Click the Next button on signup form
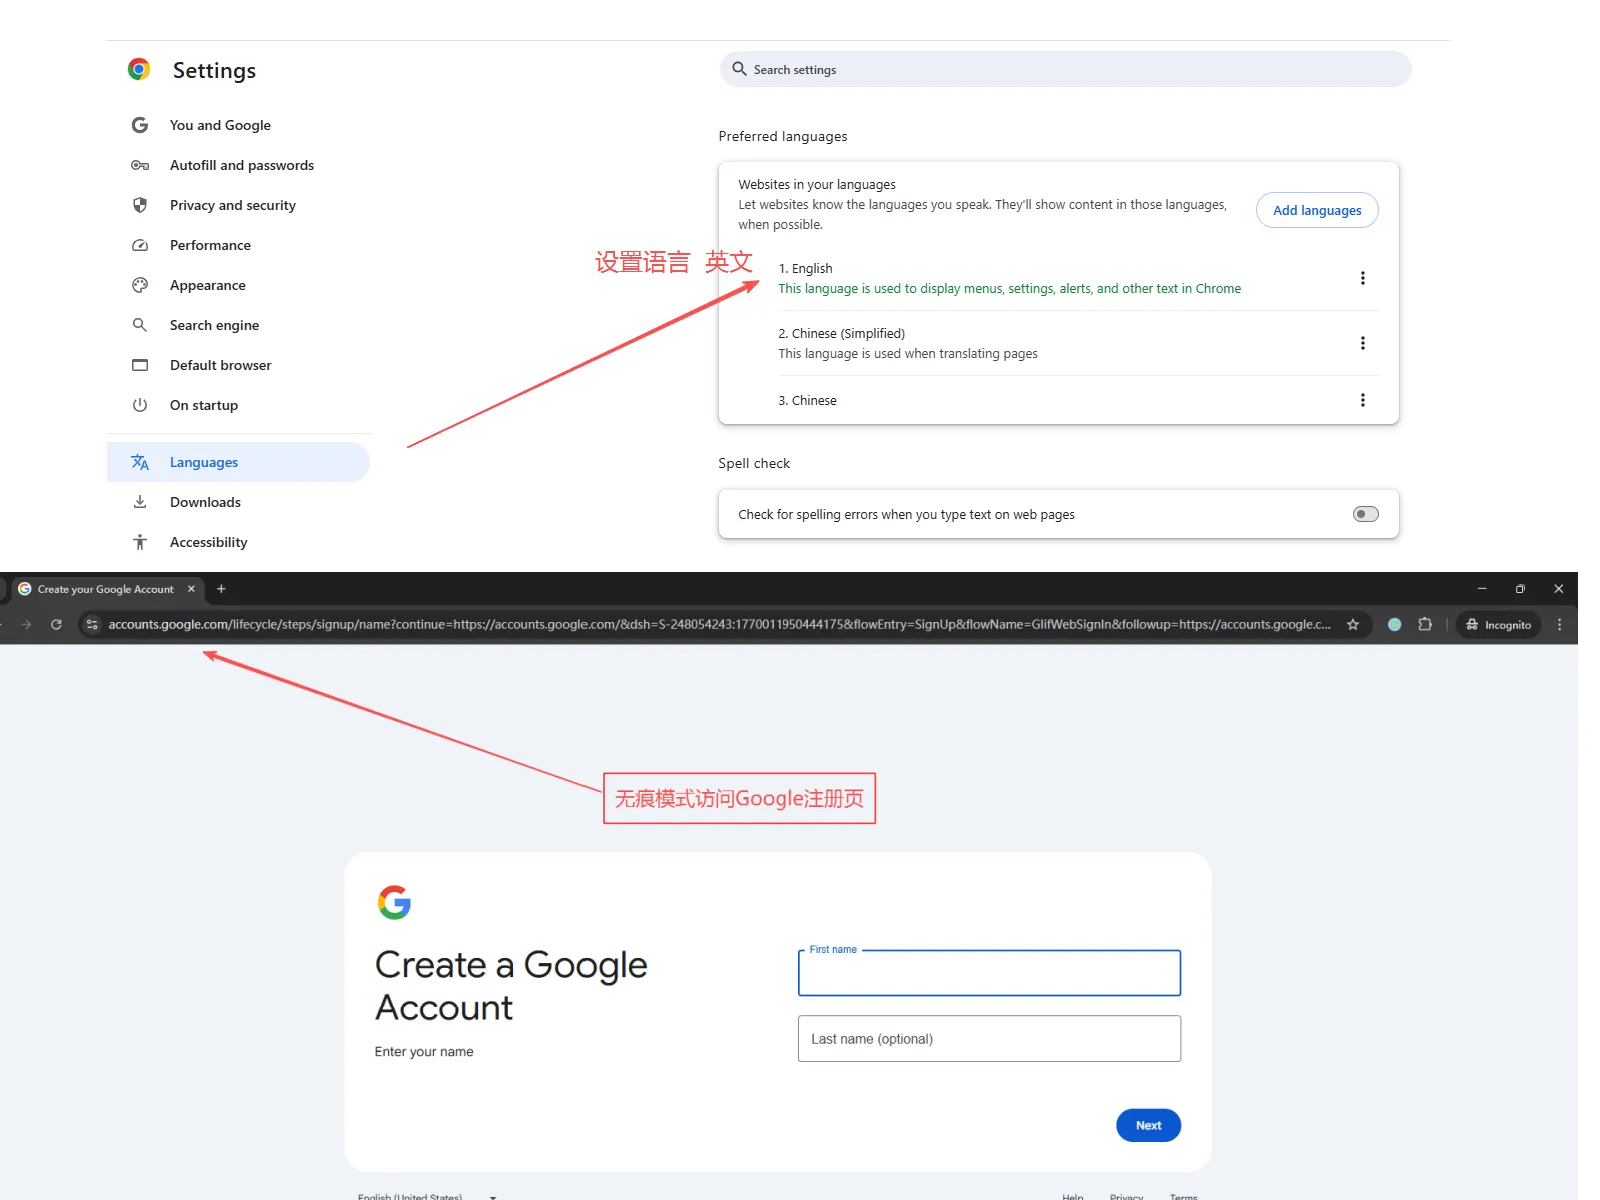The width and height of the screenshot is (1600, 1200). pos(1147,1125)
